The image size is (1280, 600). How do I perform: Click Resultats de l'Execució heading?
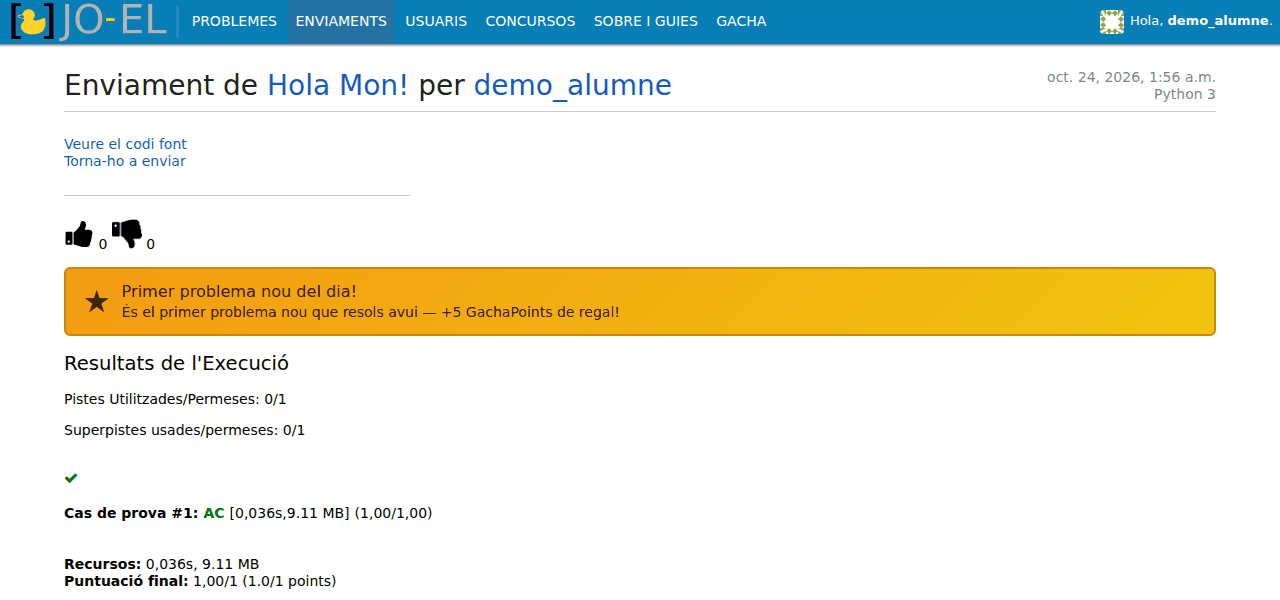click(176, 363)
